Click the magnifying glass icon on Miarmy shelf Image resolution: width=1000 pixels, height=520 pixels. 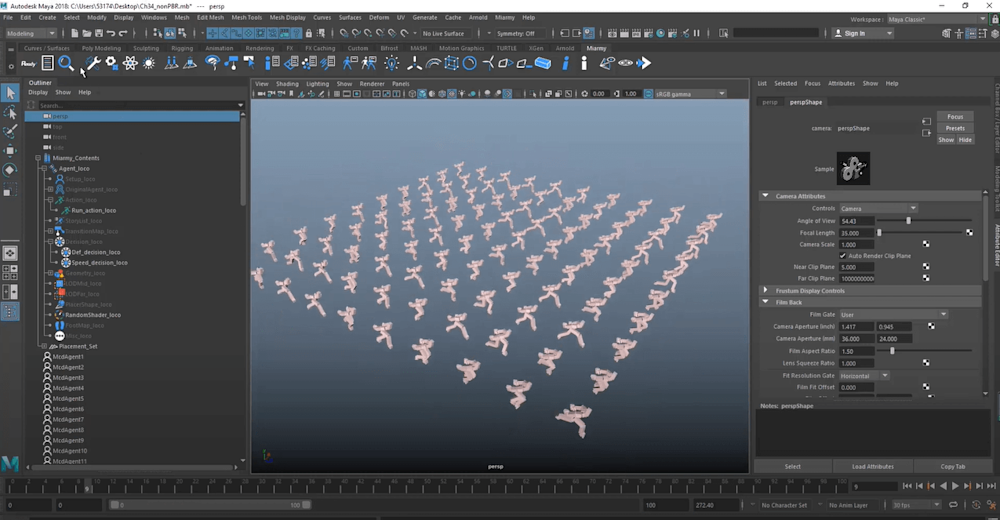[66, 63]
